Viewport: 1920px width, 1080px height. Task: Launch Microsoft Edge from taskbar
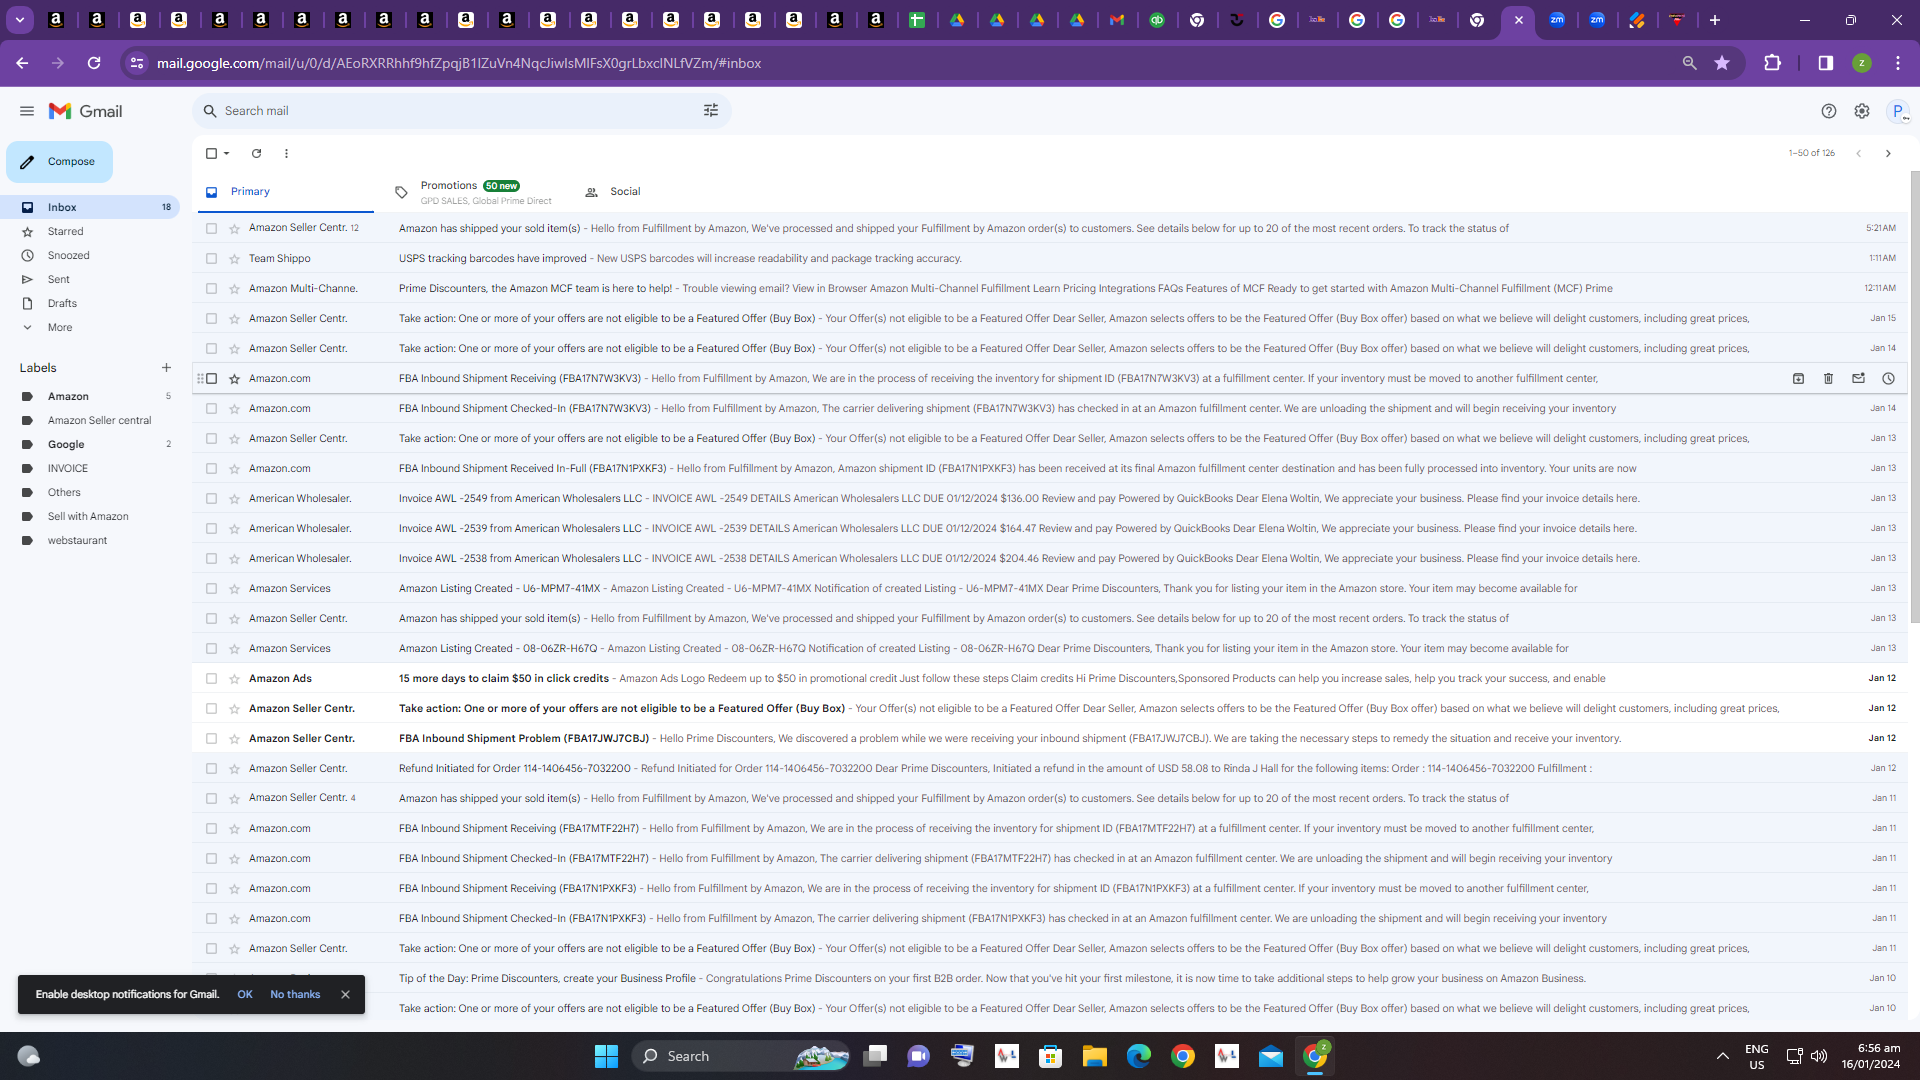pos(1138,1056)
